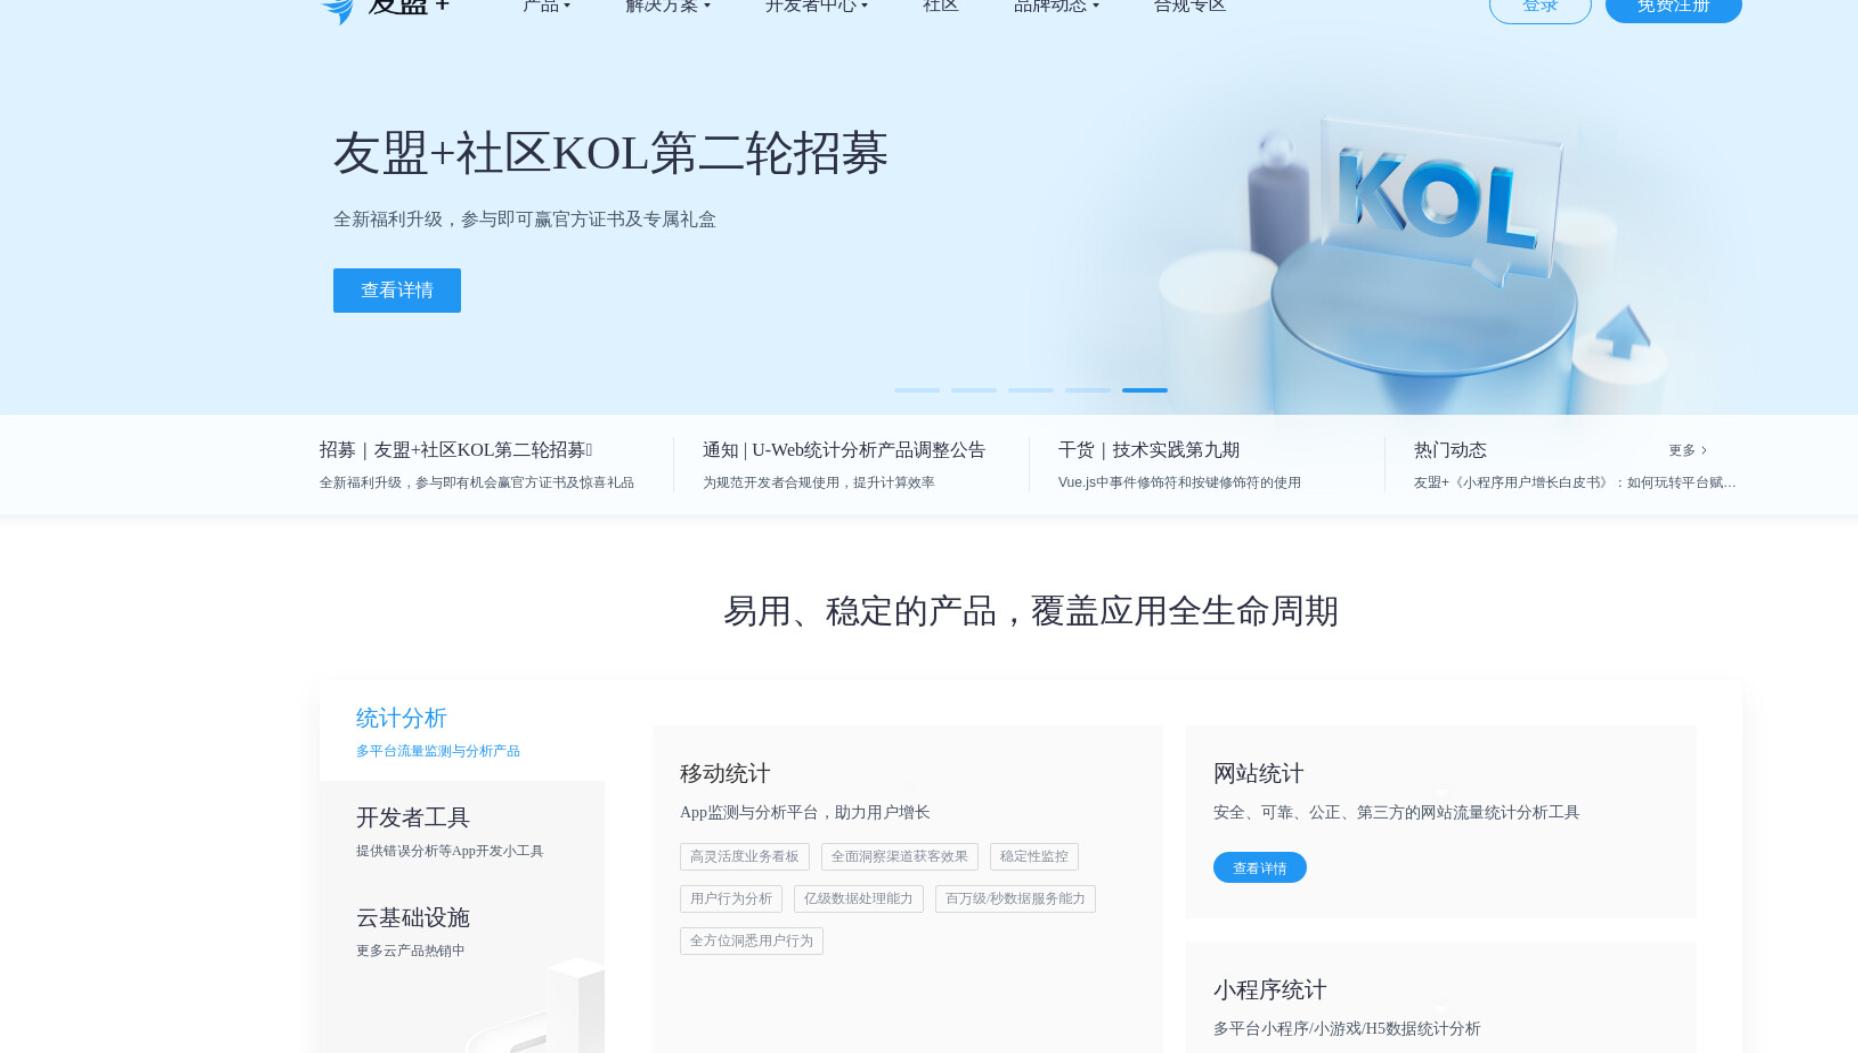
Task: Click 全新福利升级，参与即有机会赢官方证书及惊喜礼品 subtitle
Action: point(476,482)
